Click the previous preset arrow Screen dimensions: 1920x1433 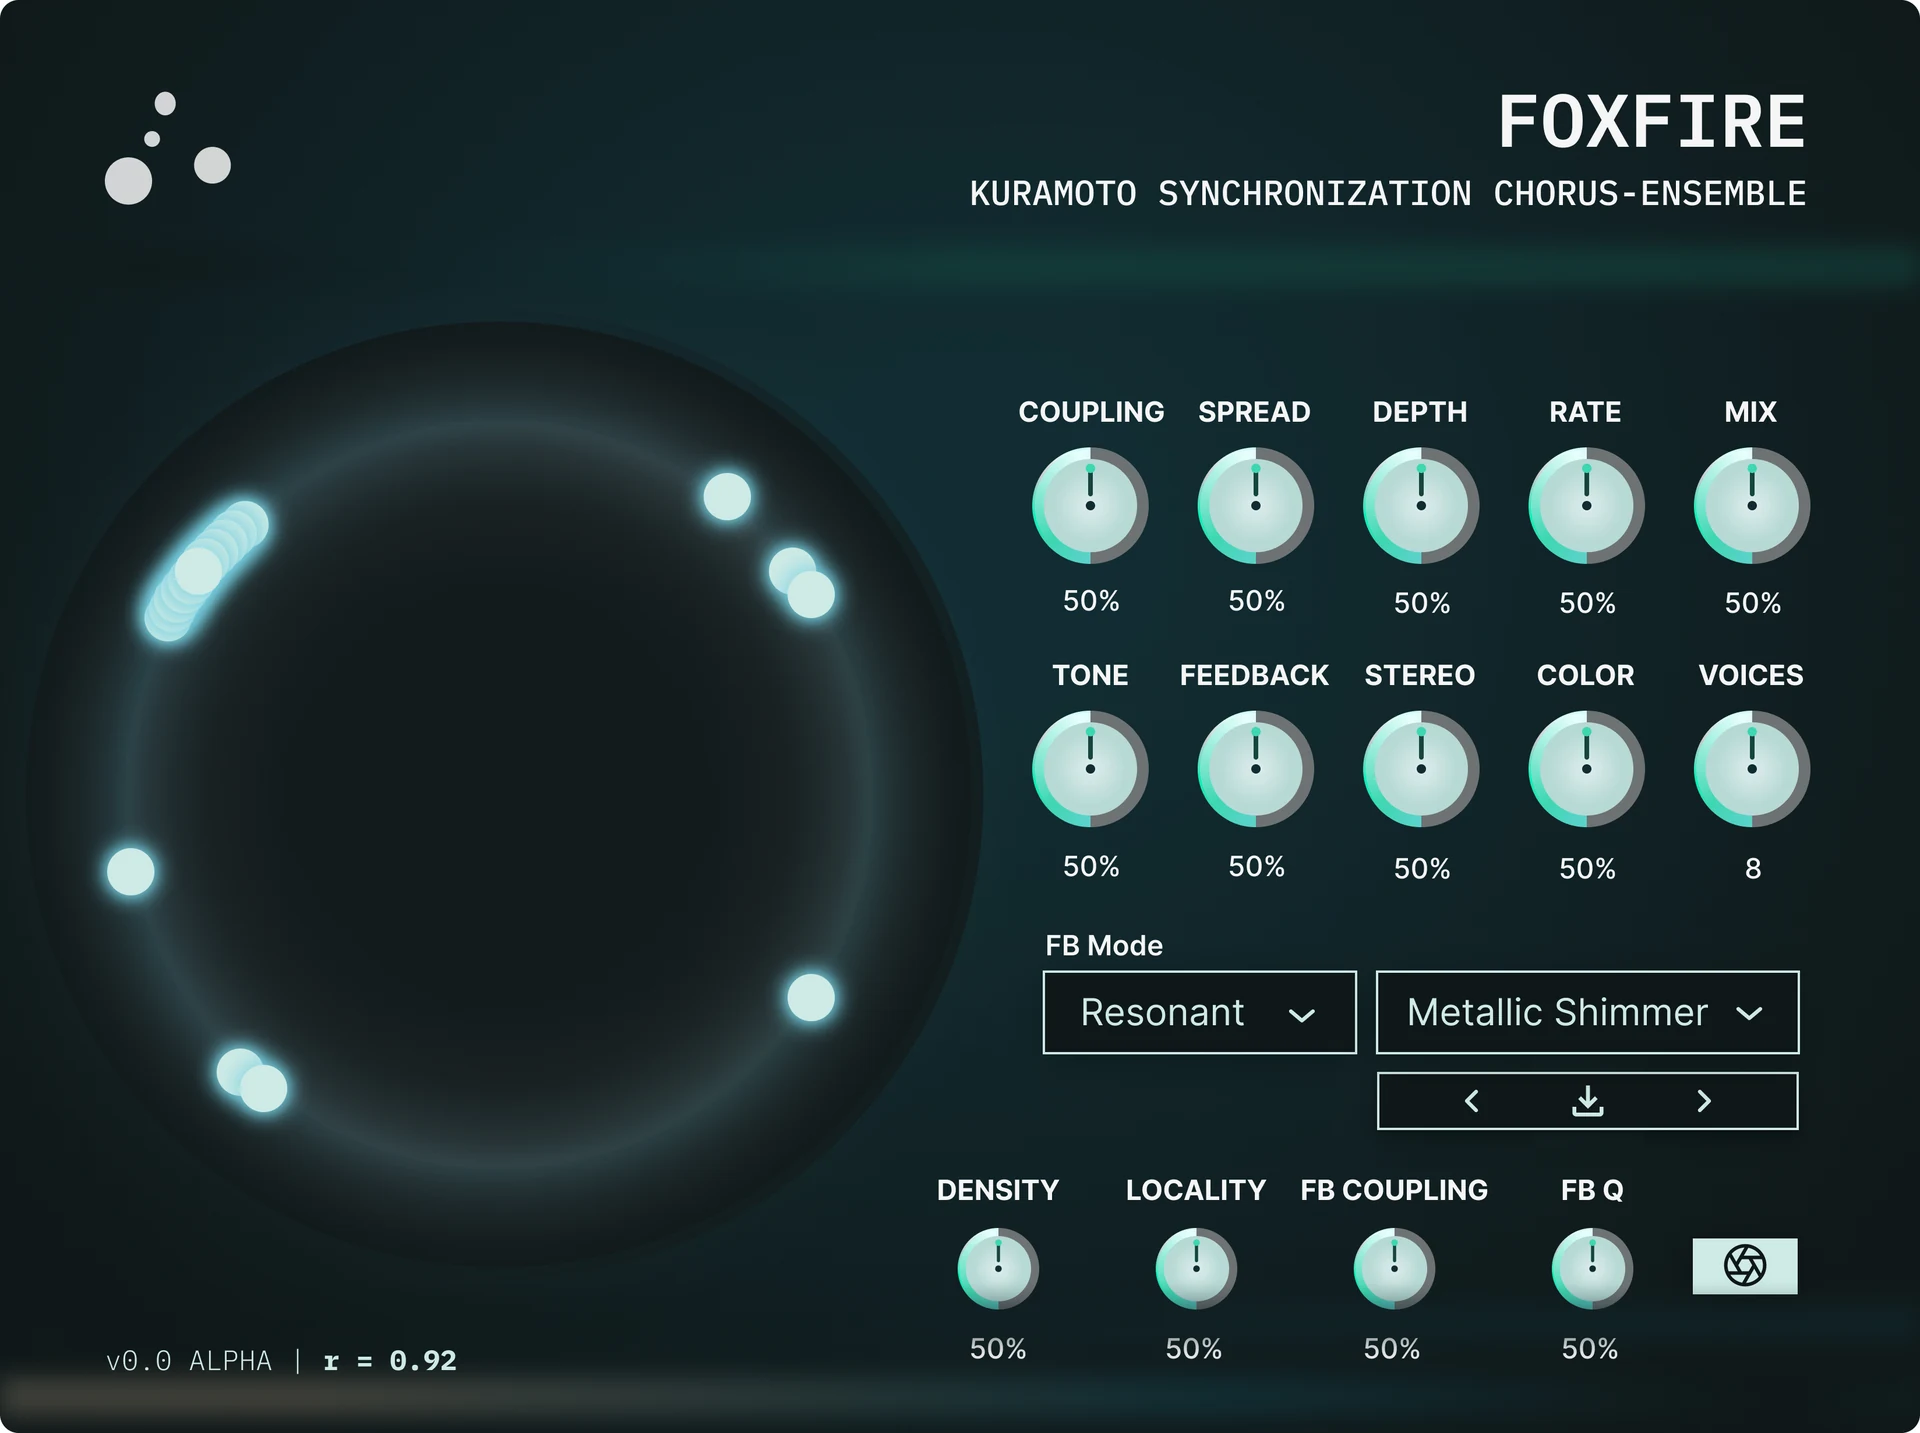click(x=1471, y=1101)
